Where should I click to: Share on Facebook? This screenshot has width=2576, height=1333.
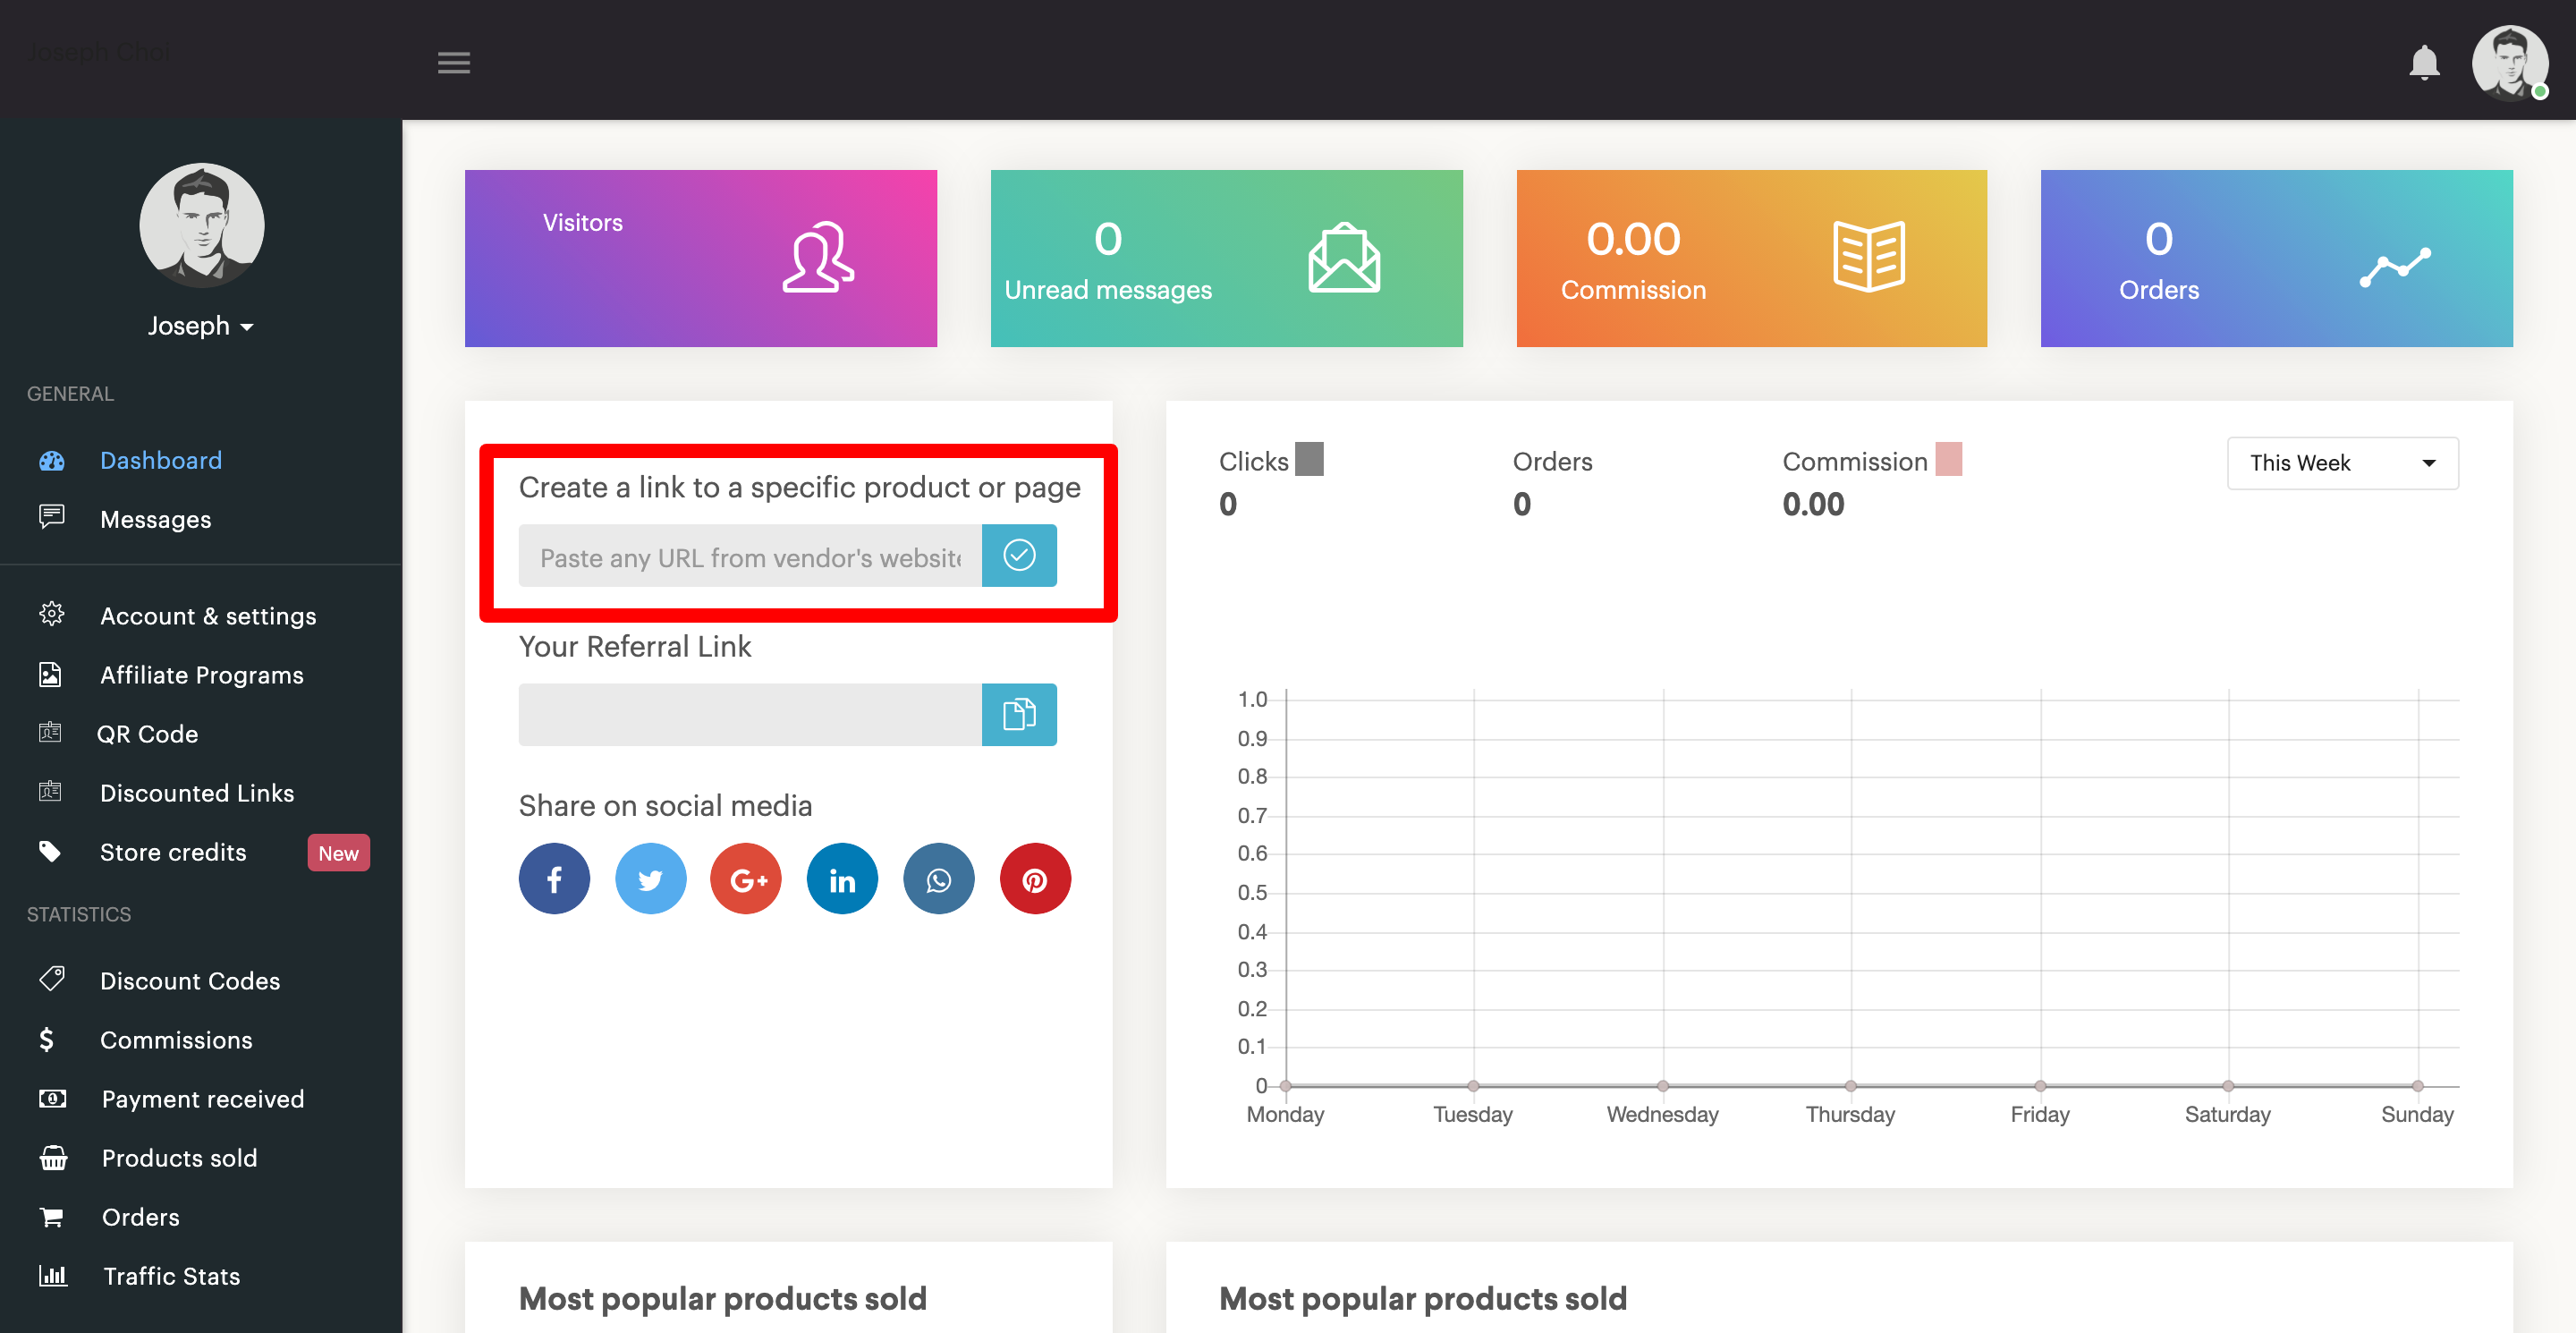click(554, 879)
